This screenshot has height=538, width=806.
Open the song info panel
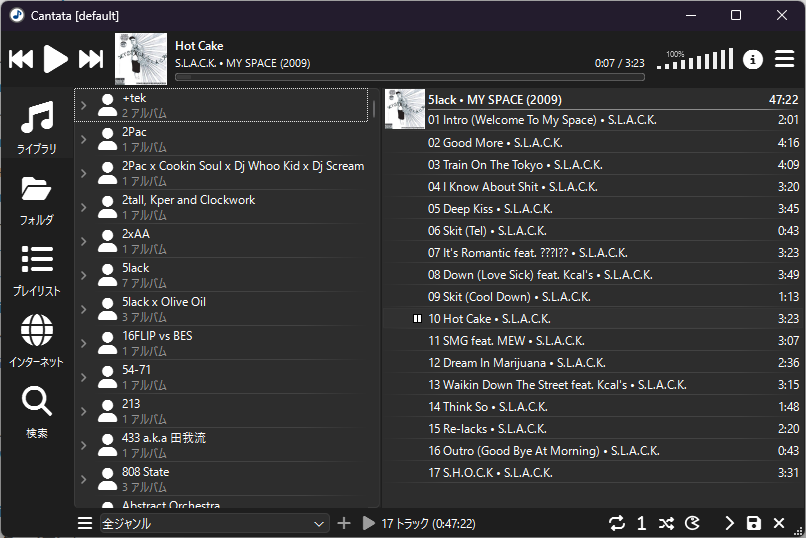pos(753,60)
